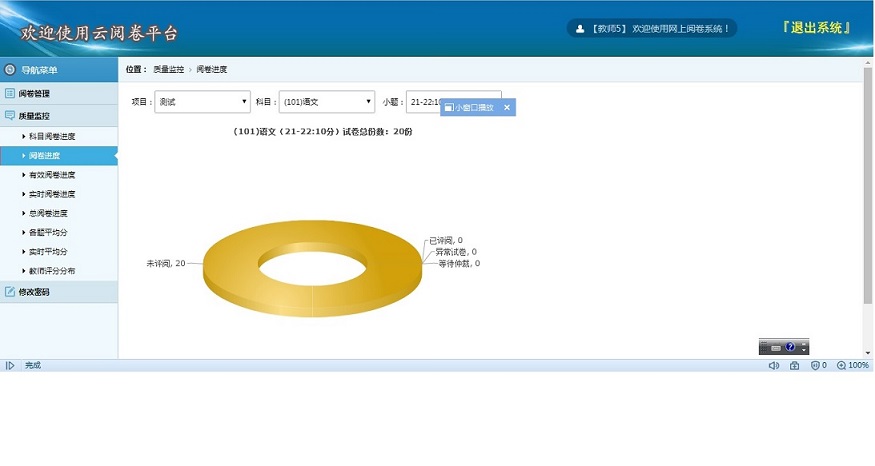Expand the 阅卷管理 menu section

(x=59, y=93)
